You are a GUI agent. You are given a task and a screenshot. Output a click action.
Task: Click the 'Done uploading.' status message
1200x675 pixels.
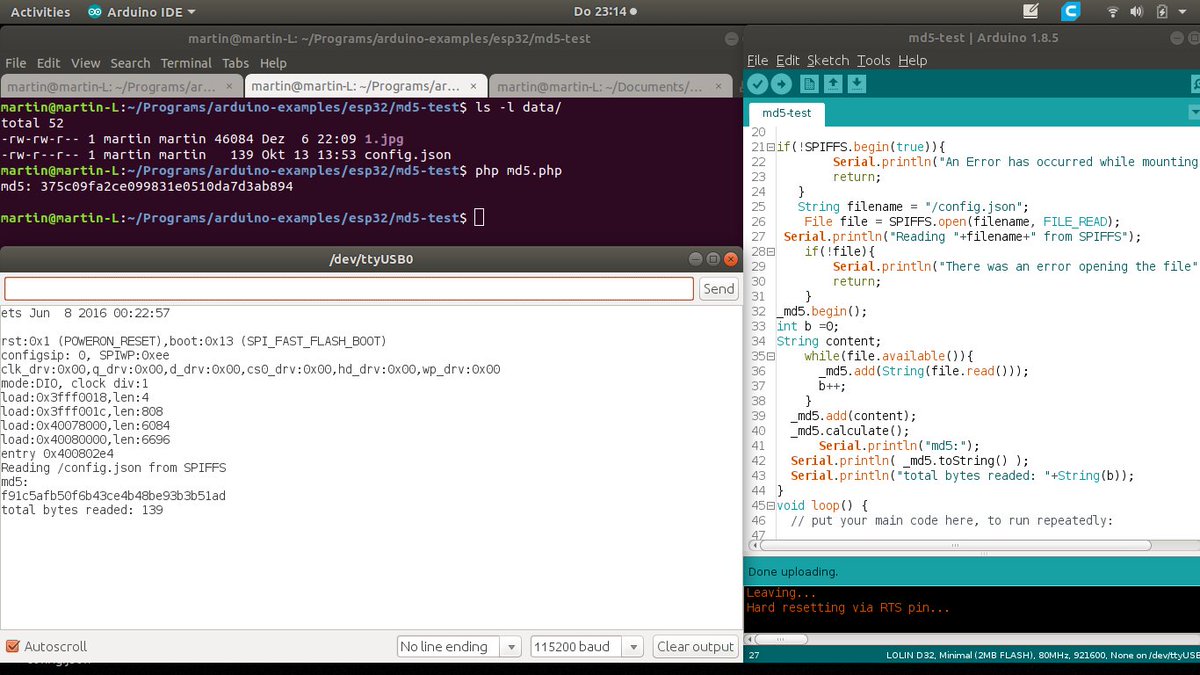click(x=793, y=572)
